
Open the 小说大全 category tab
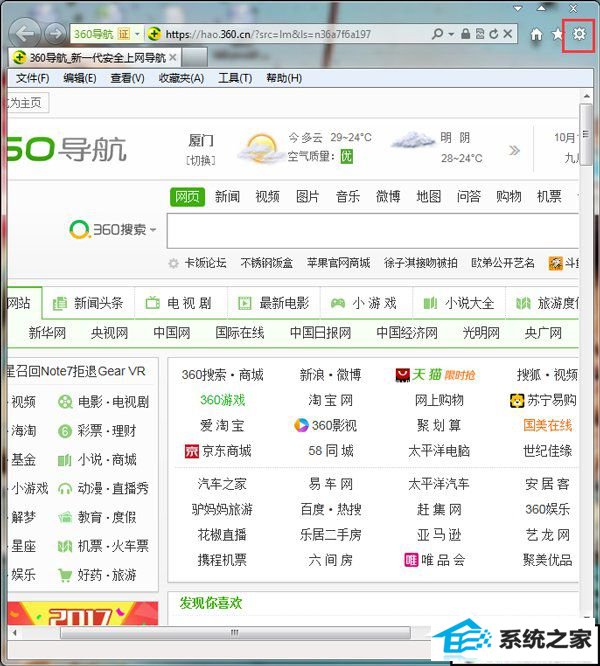(x=459, y=303)
